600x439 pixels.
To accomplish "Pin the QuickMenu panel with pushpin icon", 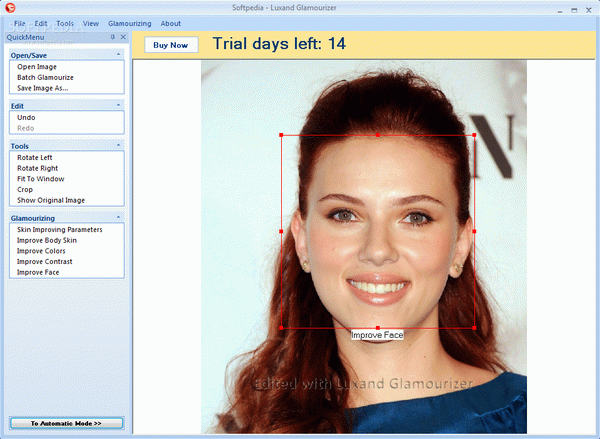I will pos(112,37).
